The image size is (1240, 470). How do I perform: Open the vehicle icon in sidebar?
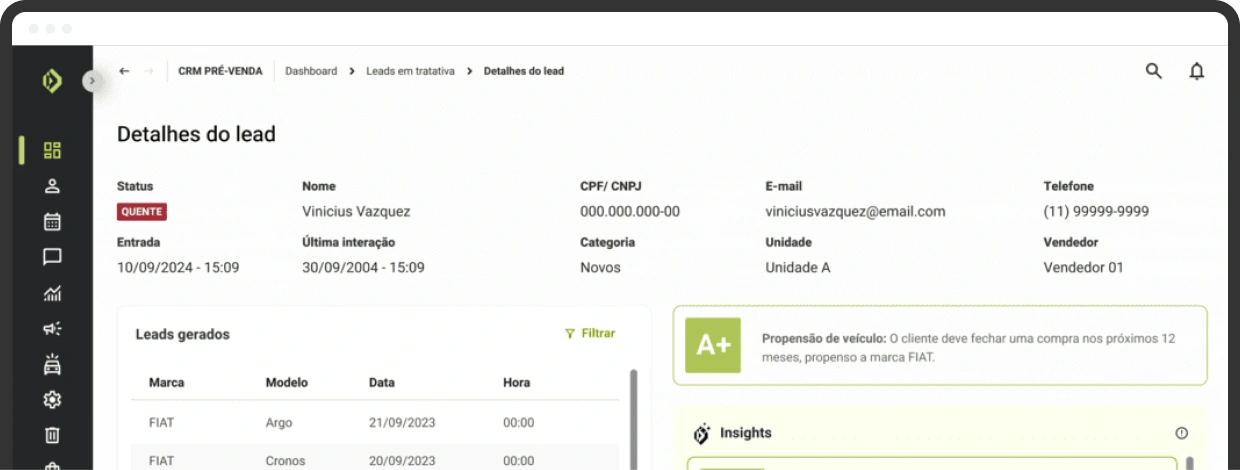(x=52, y=364)
